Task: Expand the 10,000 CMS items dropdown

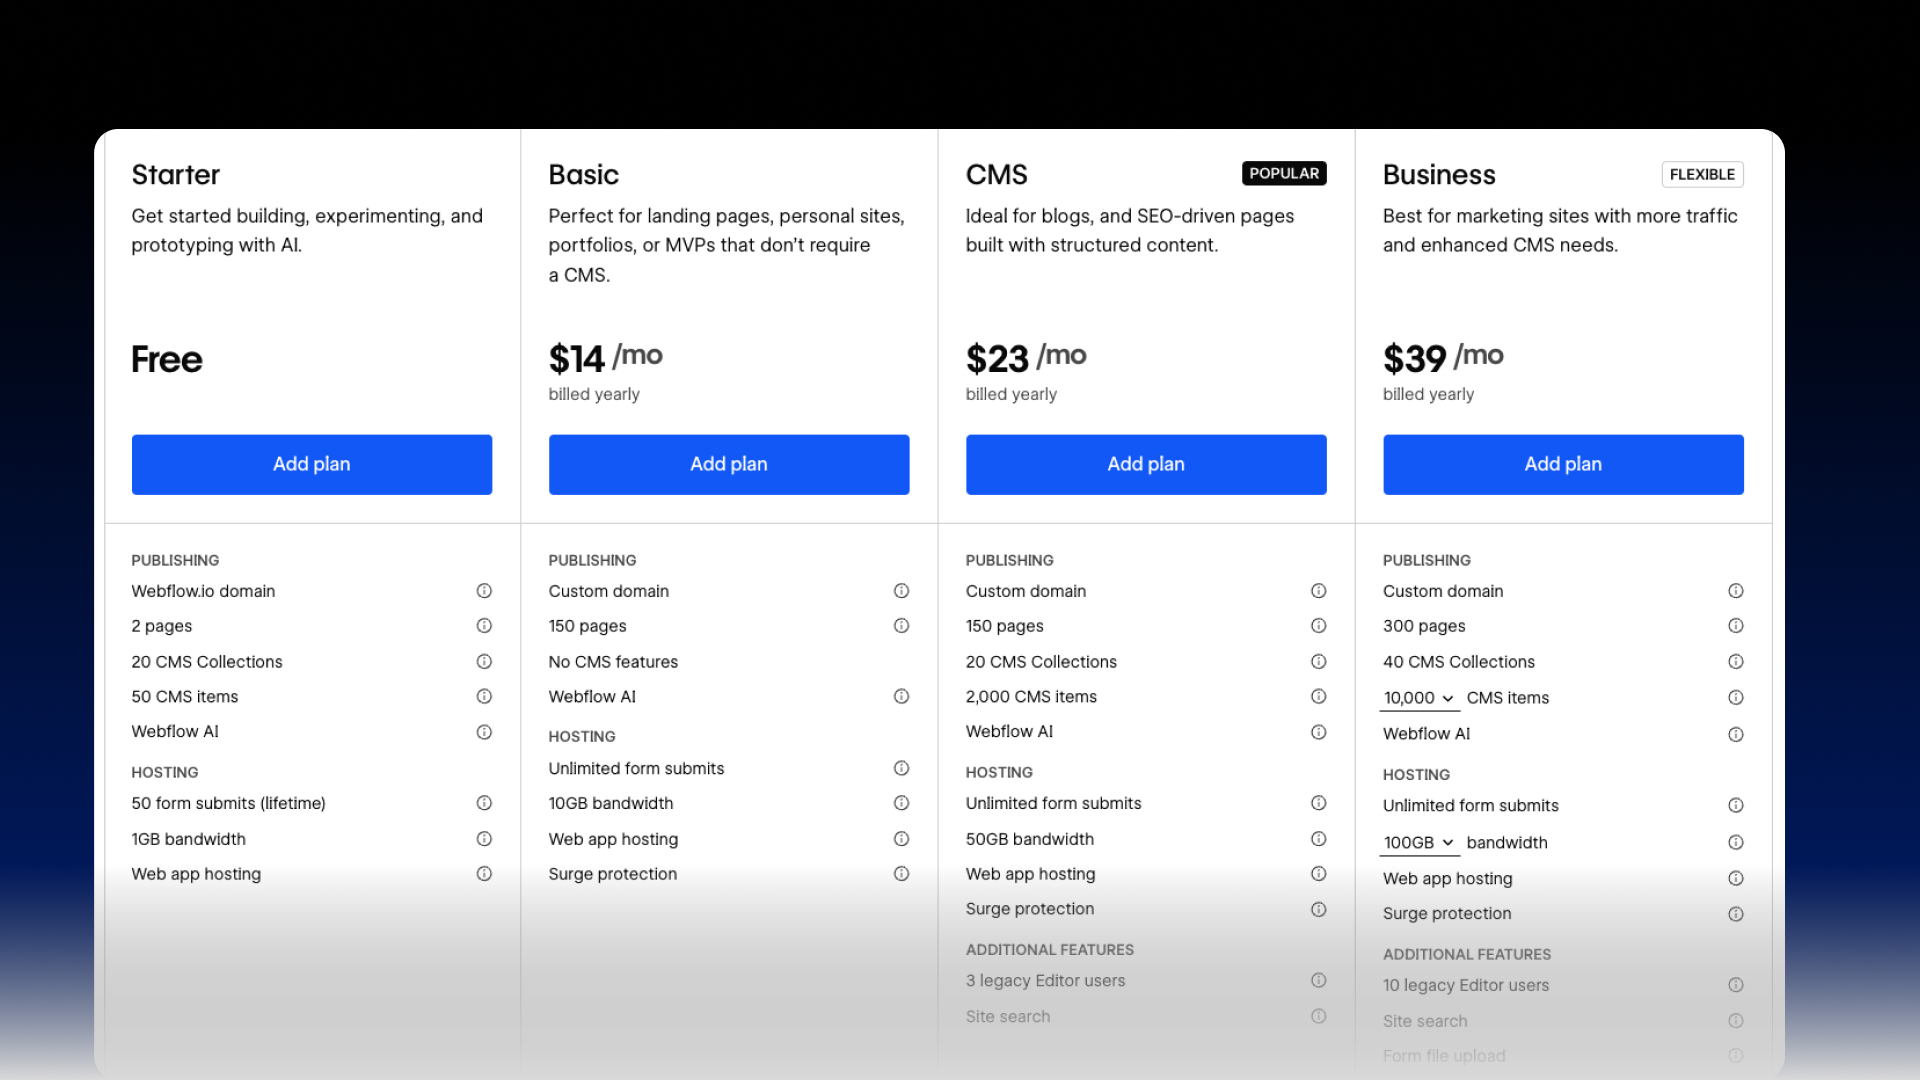Action: click(x=1418, y=698)
